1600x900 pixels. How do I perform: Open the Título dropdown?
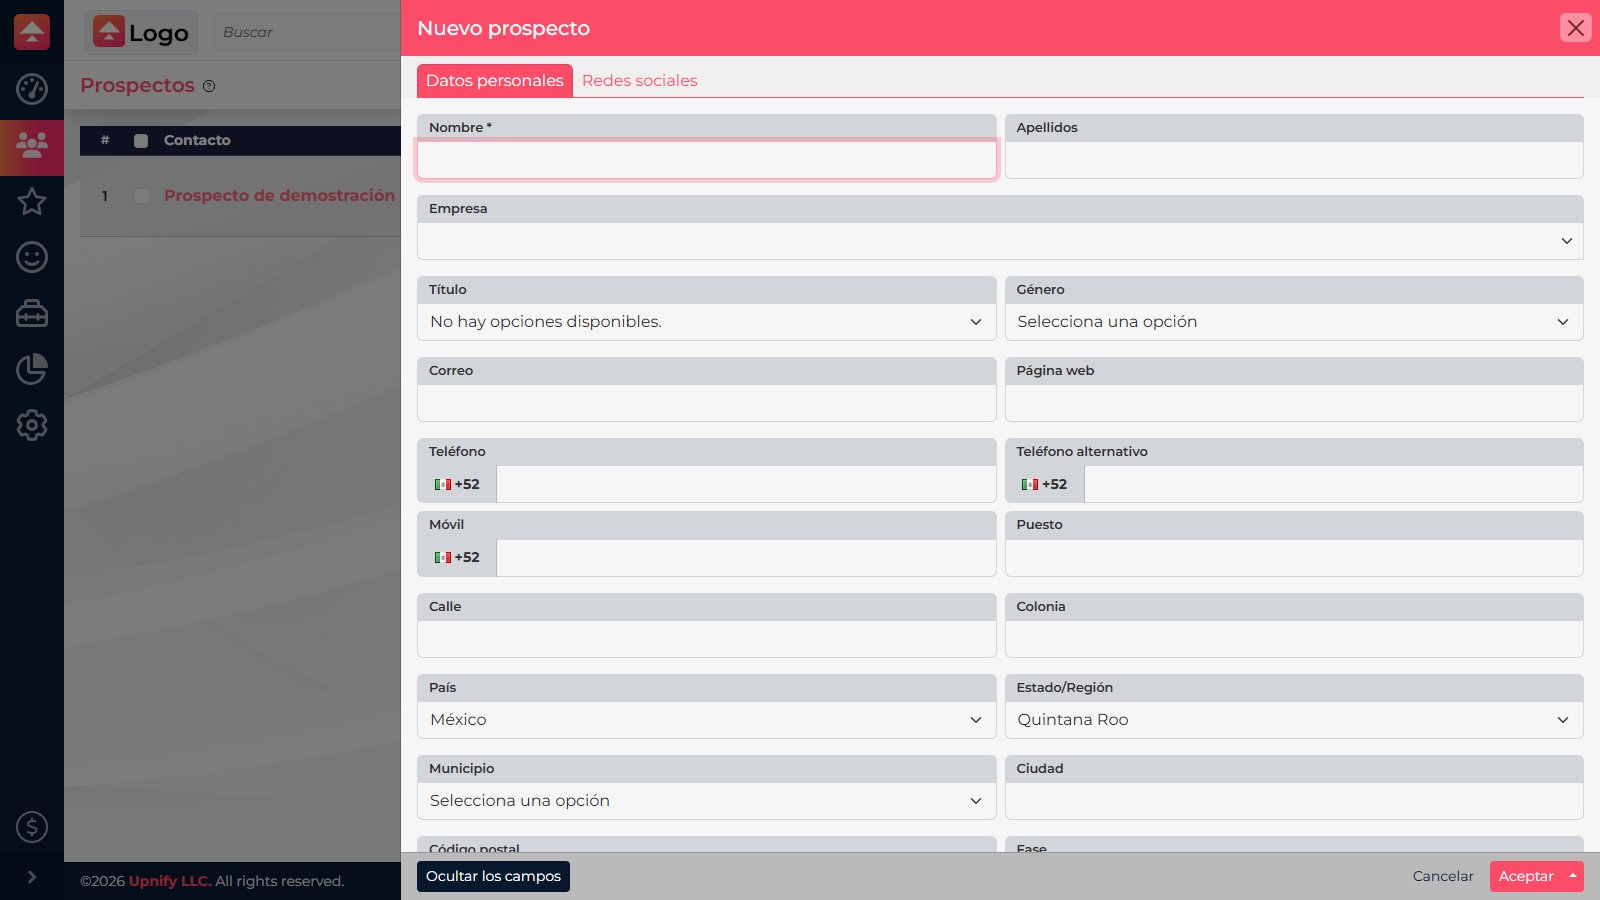(706, 322)
